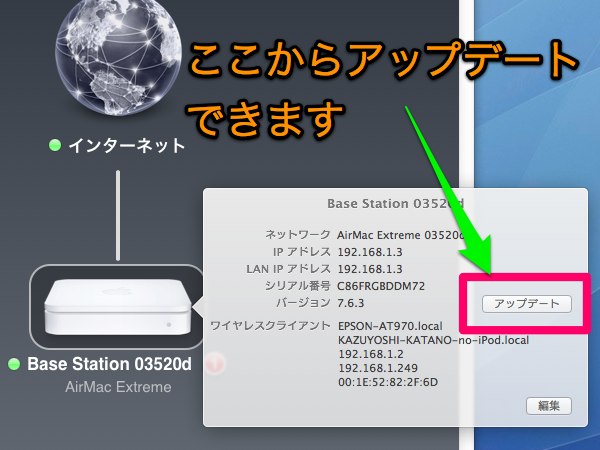Click wireless client 192.168.1.2
Image resolution: width=600 pixels, height=450 pixels.
click(x=371, y=354)
